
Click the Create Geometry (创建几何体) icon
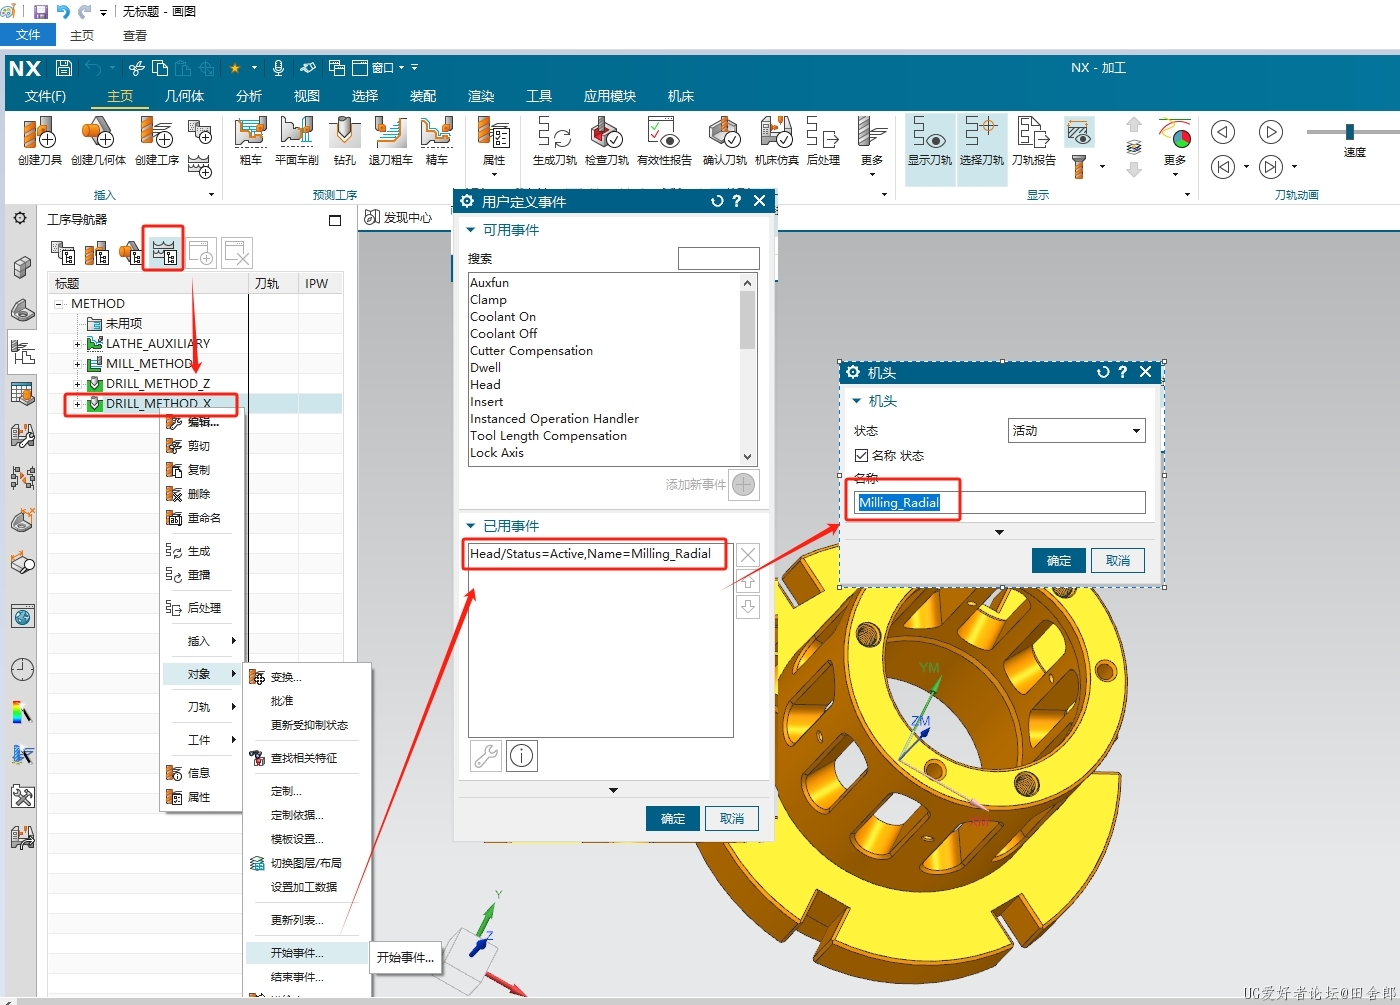coord(98,141)
